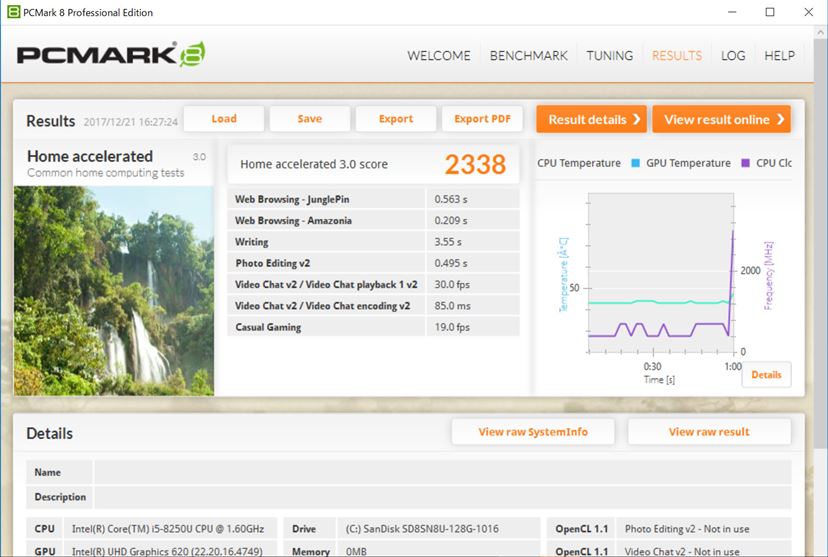Click View result online button
Screen dimensions: 828x557
click(721, 119)
